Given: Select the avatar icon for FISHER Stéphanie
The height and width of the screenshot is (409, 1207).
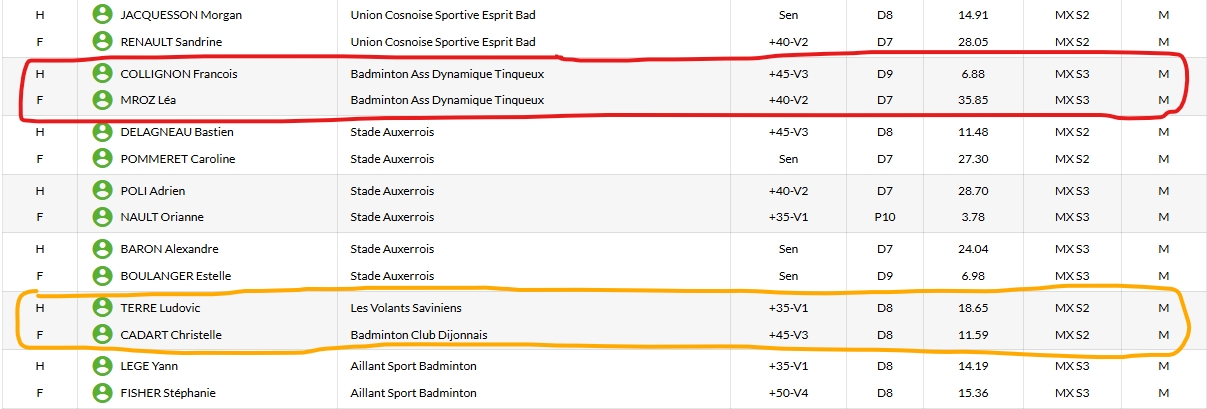Looking at the screenshot, I should [x=101, y=393].
